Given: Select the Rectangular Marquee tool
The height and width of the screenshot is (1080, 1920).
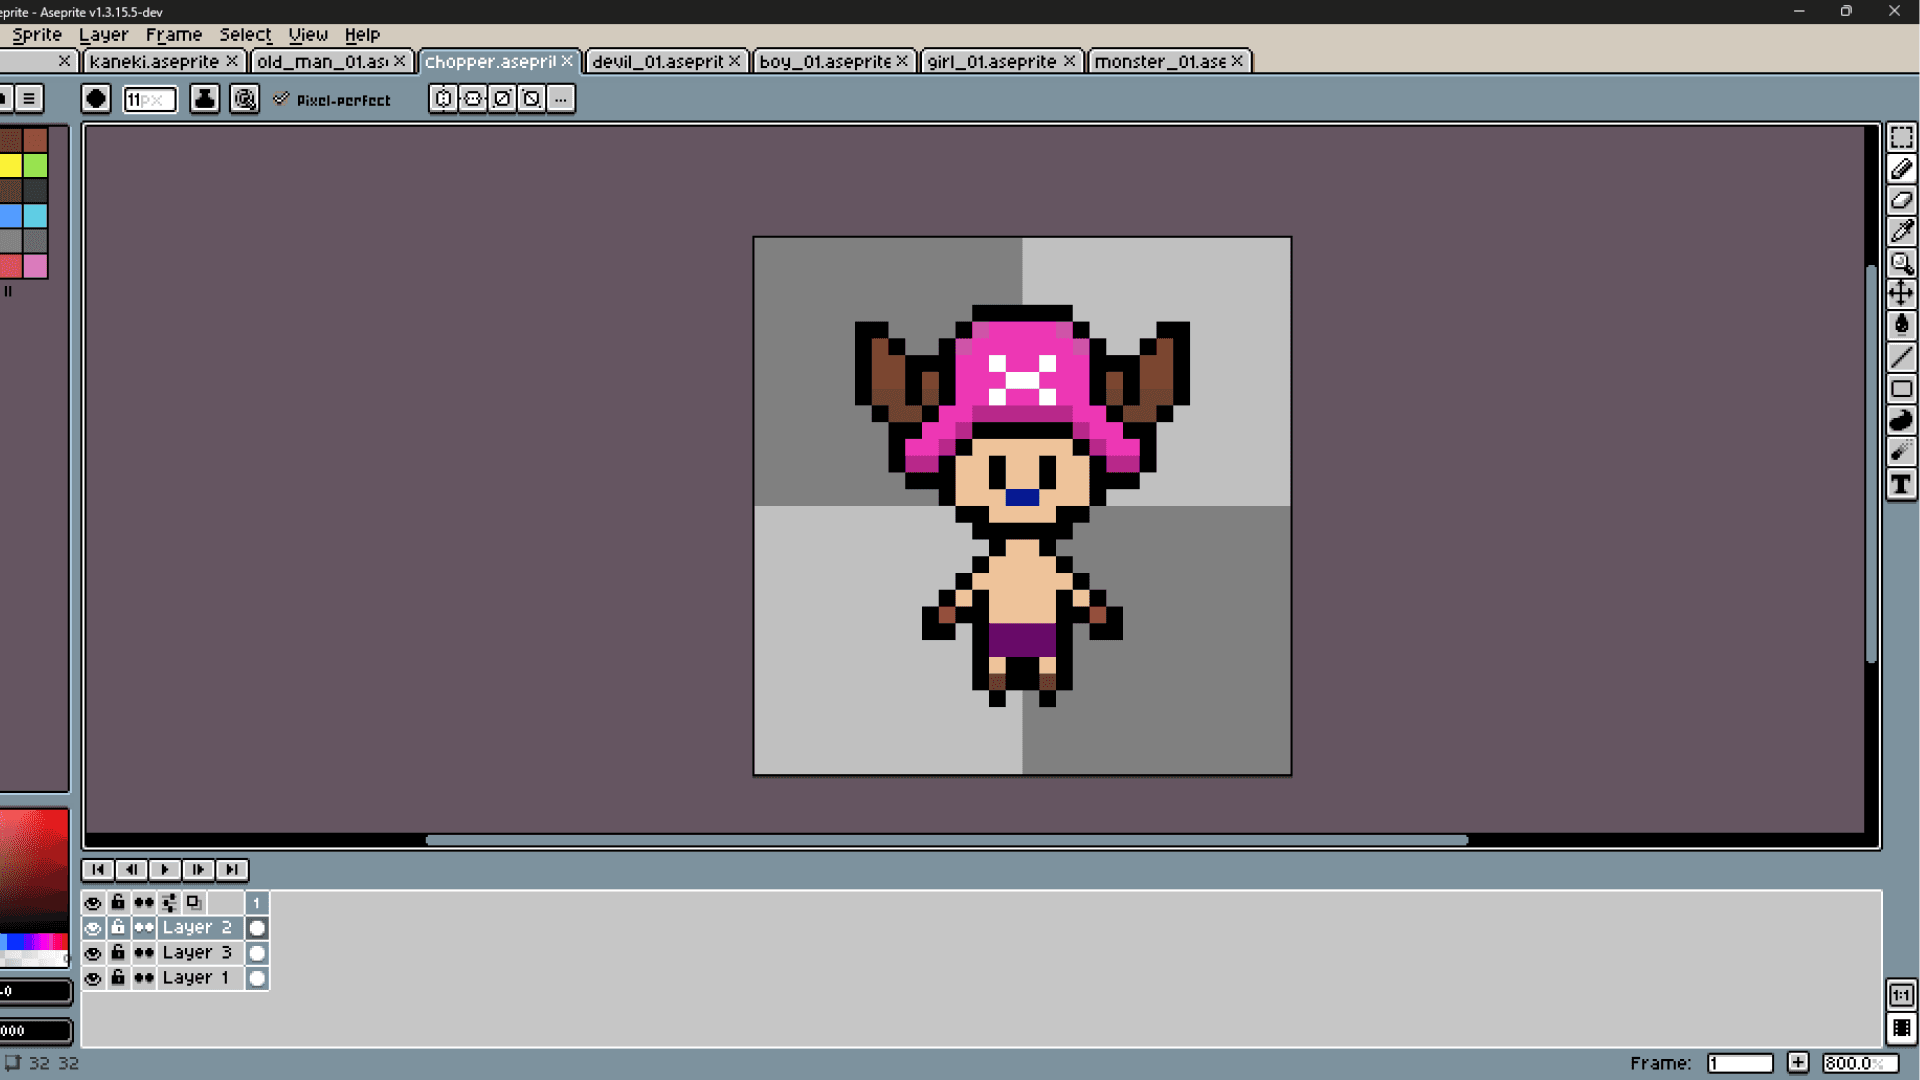Looking at the screenshot, I should (x=1901, y=137).
